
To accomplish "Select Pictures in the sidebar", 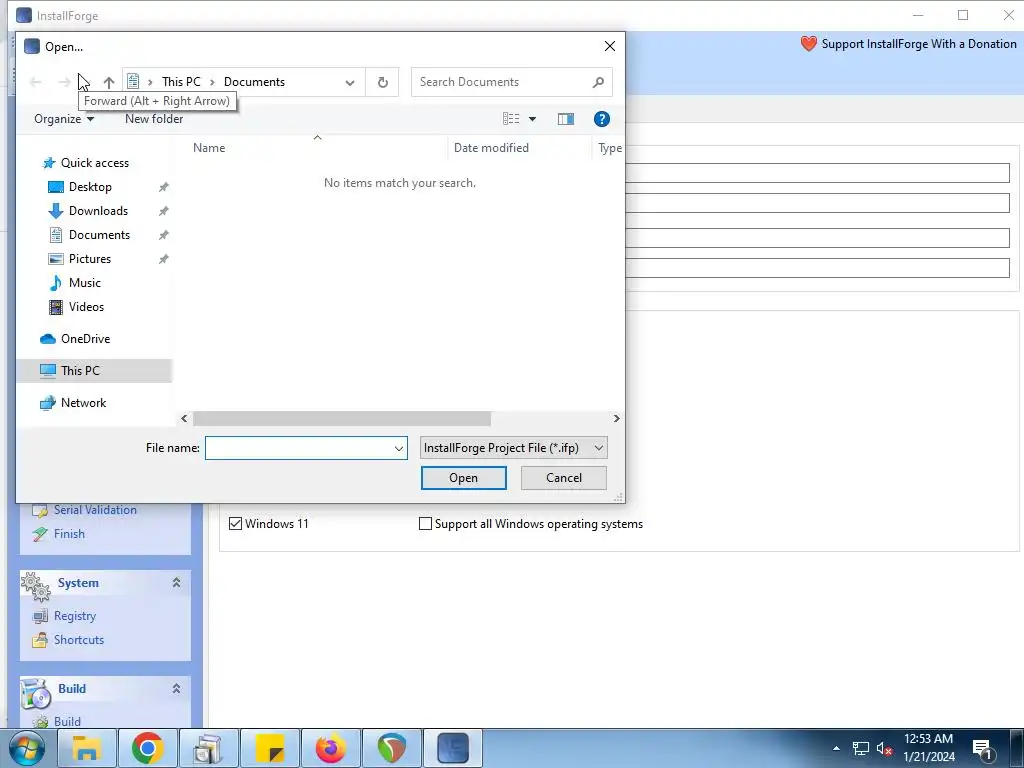I will point(90,259).
